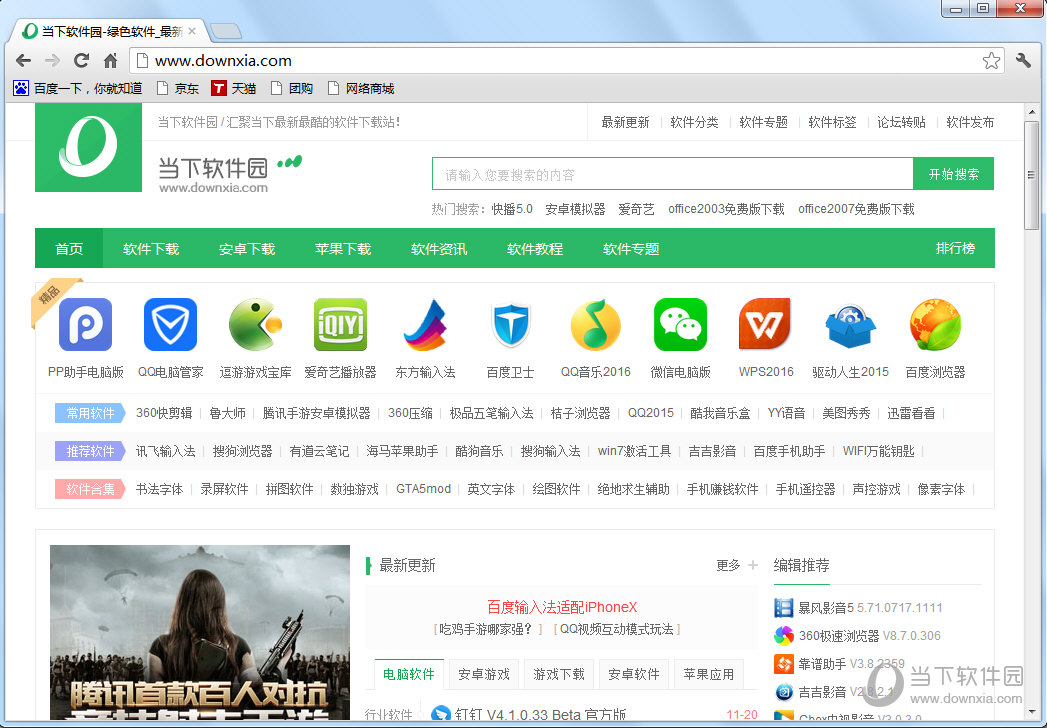Image resolution: width=1047 pixels, height=728 pixels.
Task: Open the 软件资讯 navigation item
Action: click(439, 248)
